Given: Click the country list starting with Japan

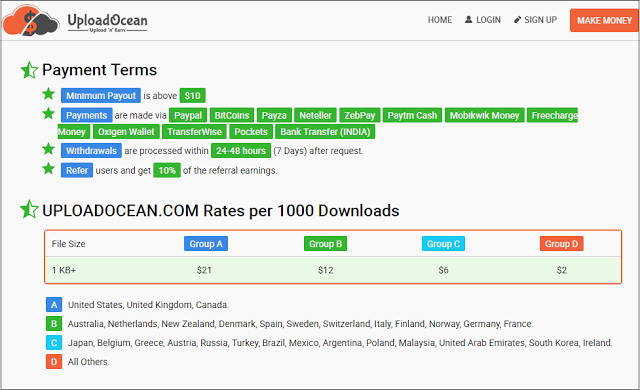Looking at the screenshot, I should pyautogui.click(x=340, y=343).
